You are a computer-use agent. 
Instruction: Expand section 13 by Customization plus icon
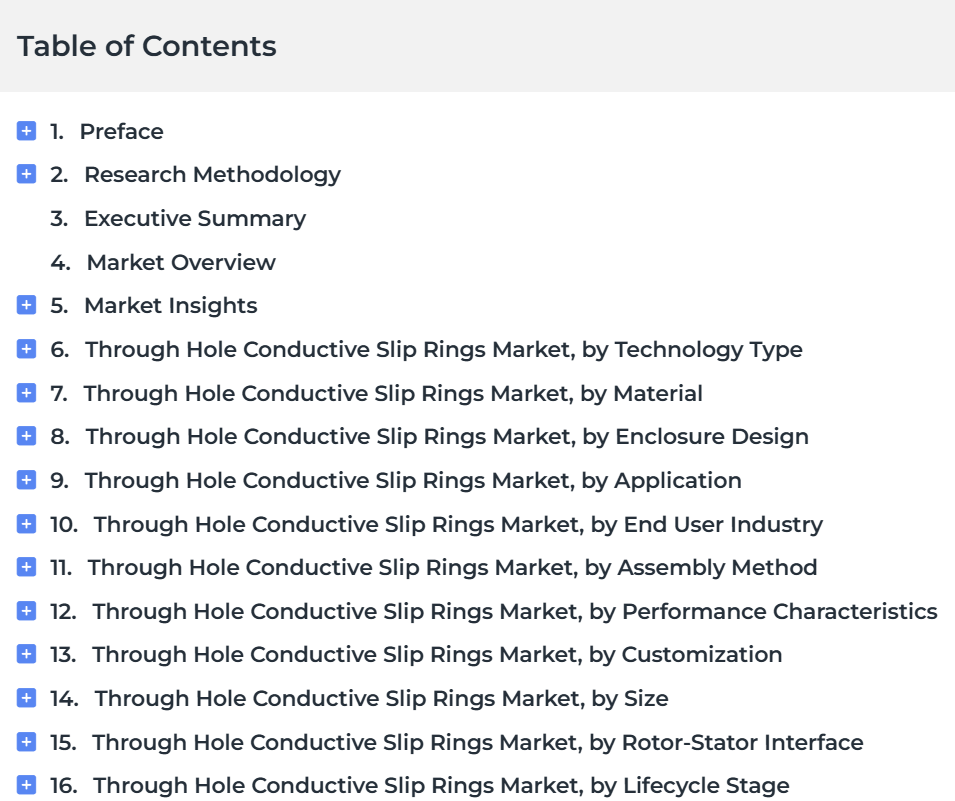point(26,654)
